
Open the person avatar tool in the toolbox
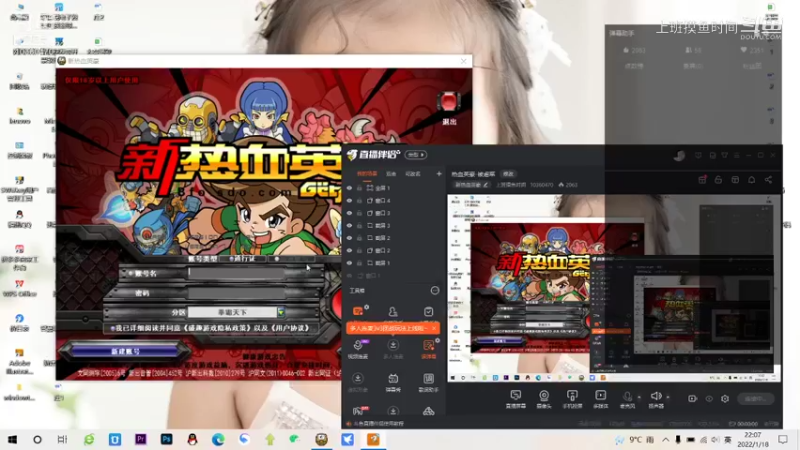coord(393,311)
